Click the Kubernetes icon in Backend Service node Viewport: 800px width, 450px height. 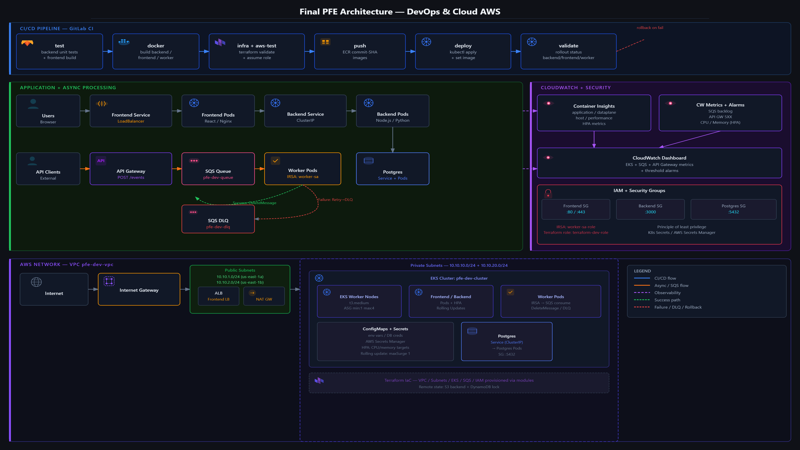click(x=276, y=103)
